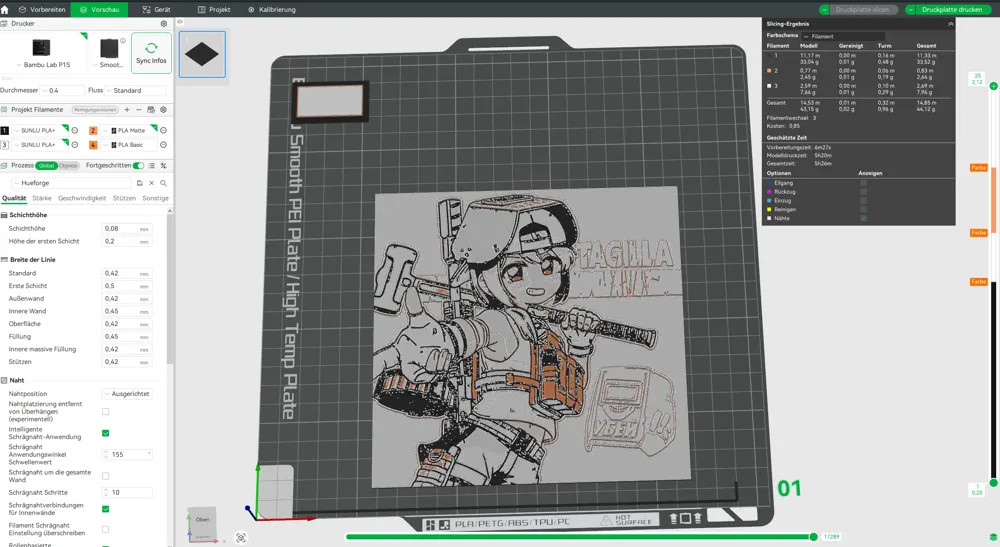Screen dimensions: 1000x547
Task: Search process settings with magnifier icon
Action: click(163, 183)
